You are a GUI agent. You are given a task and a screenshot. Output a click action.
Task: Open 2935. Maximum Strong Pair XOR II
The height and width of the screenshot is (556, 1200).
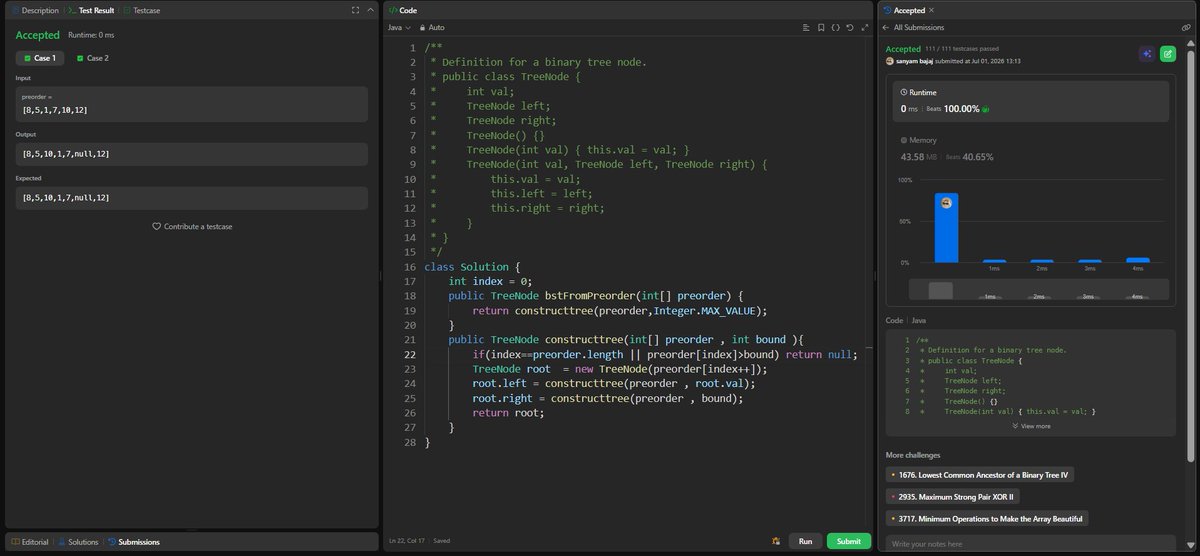(952, 496)
